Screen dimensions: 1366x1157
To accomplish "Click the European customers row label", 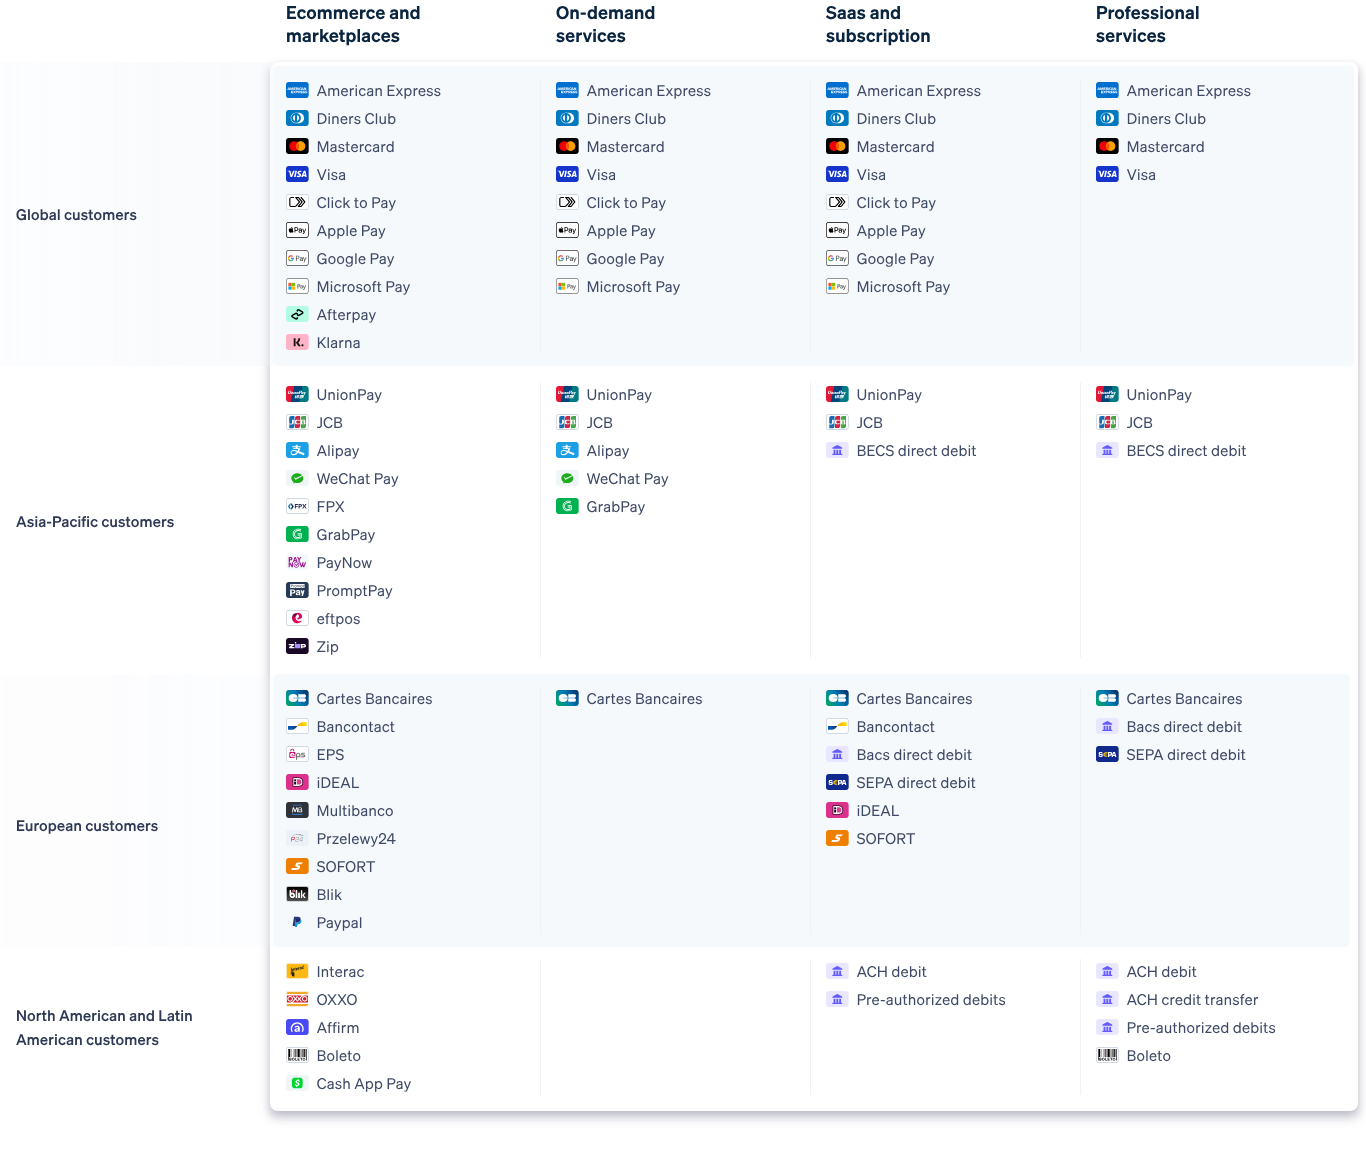I will [87, 826].
